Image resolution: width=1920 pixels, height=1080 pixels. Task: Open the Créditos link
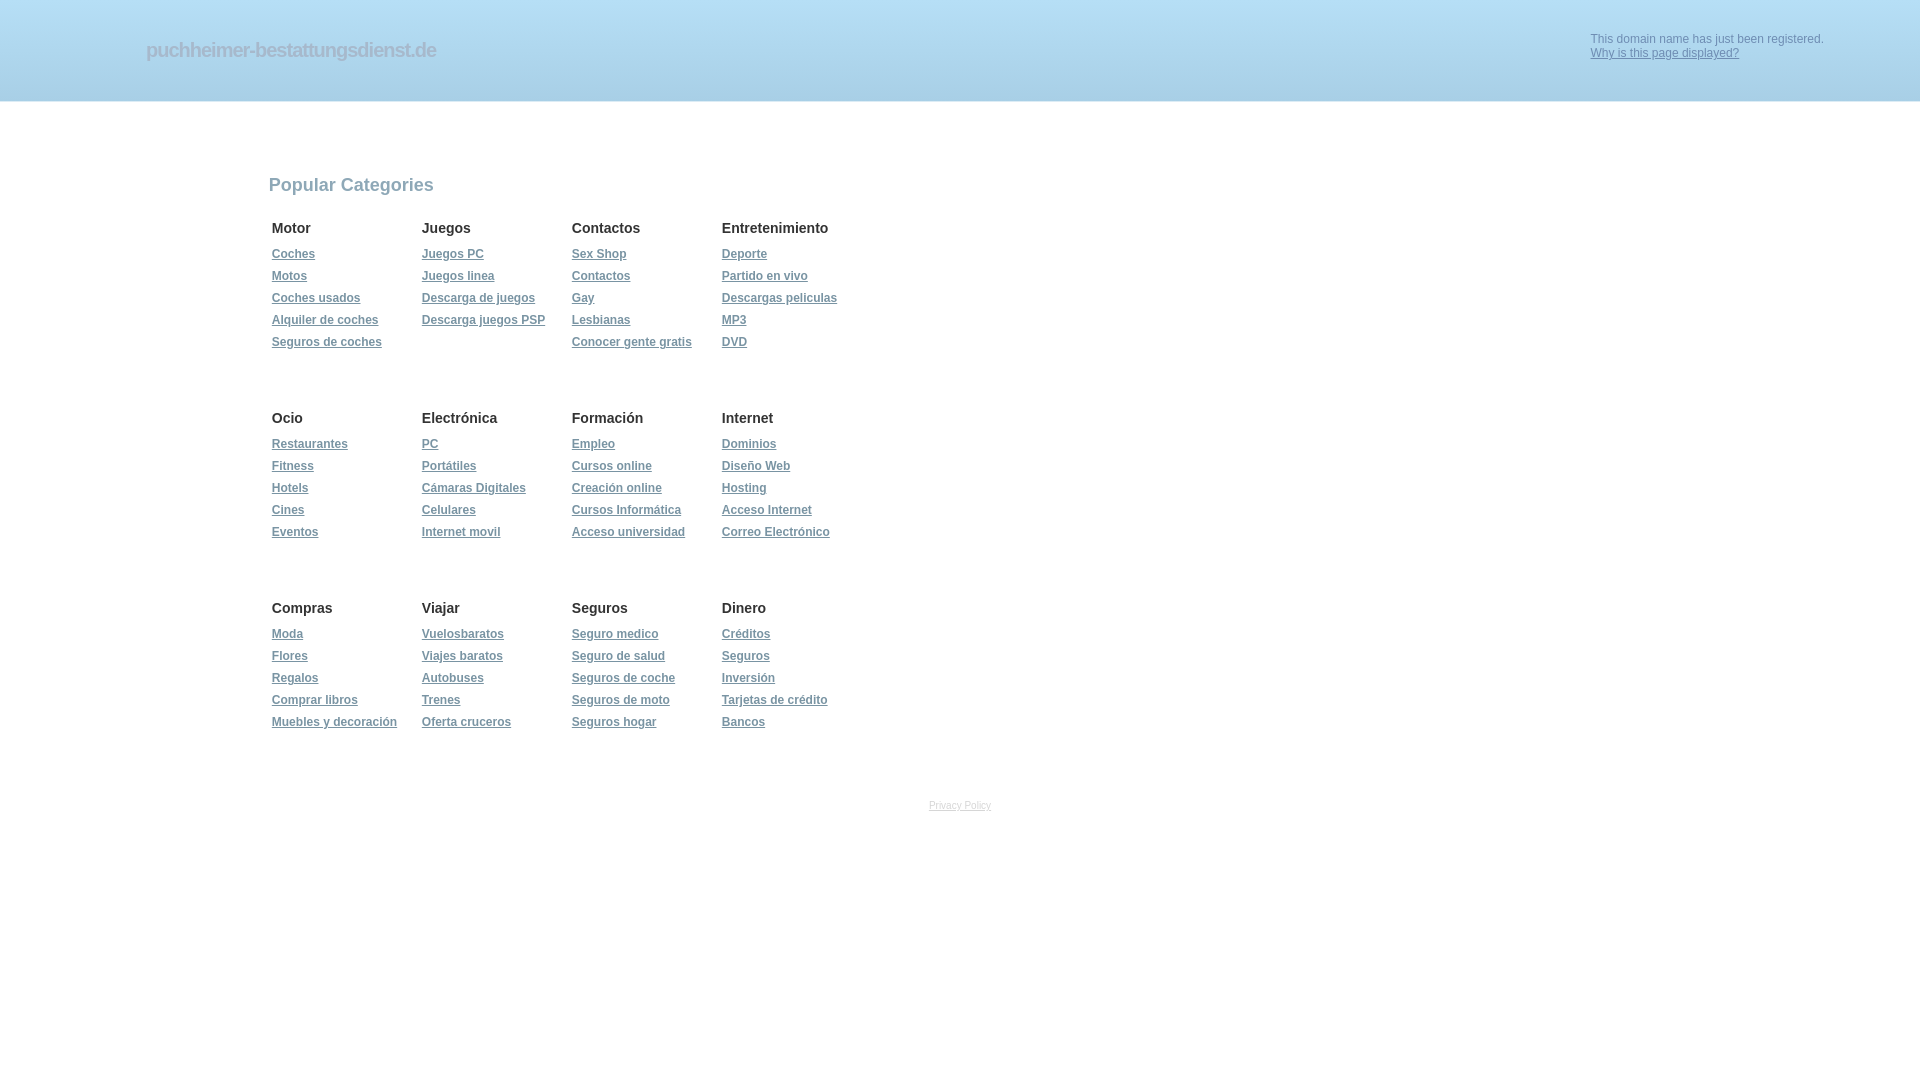pos(746,634)
